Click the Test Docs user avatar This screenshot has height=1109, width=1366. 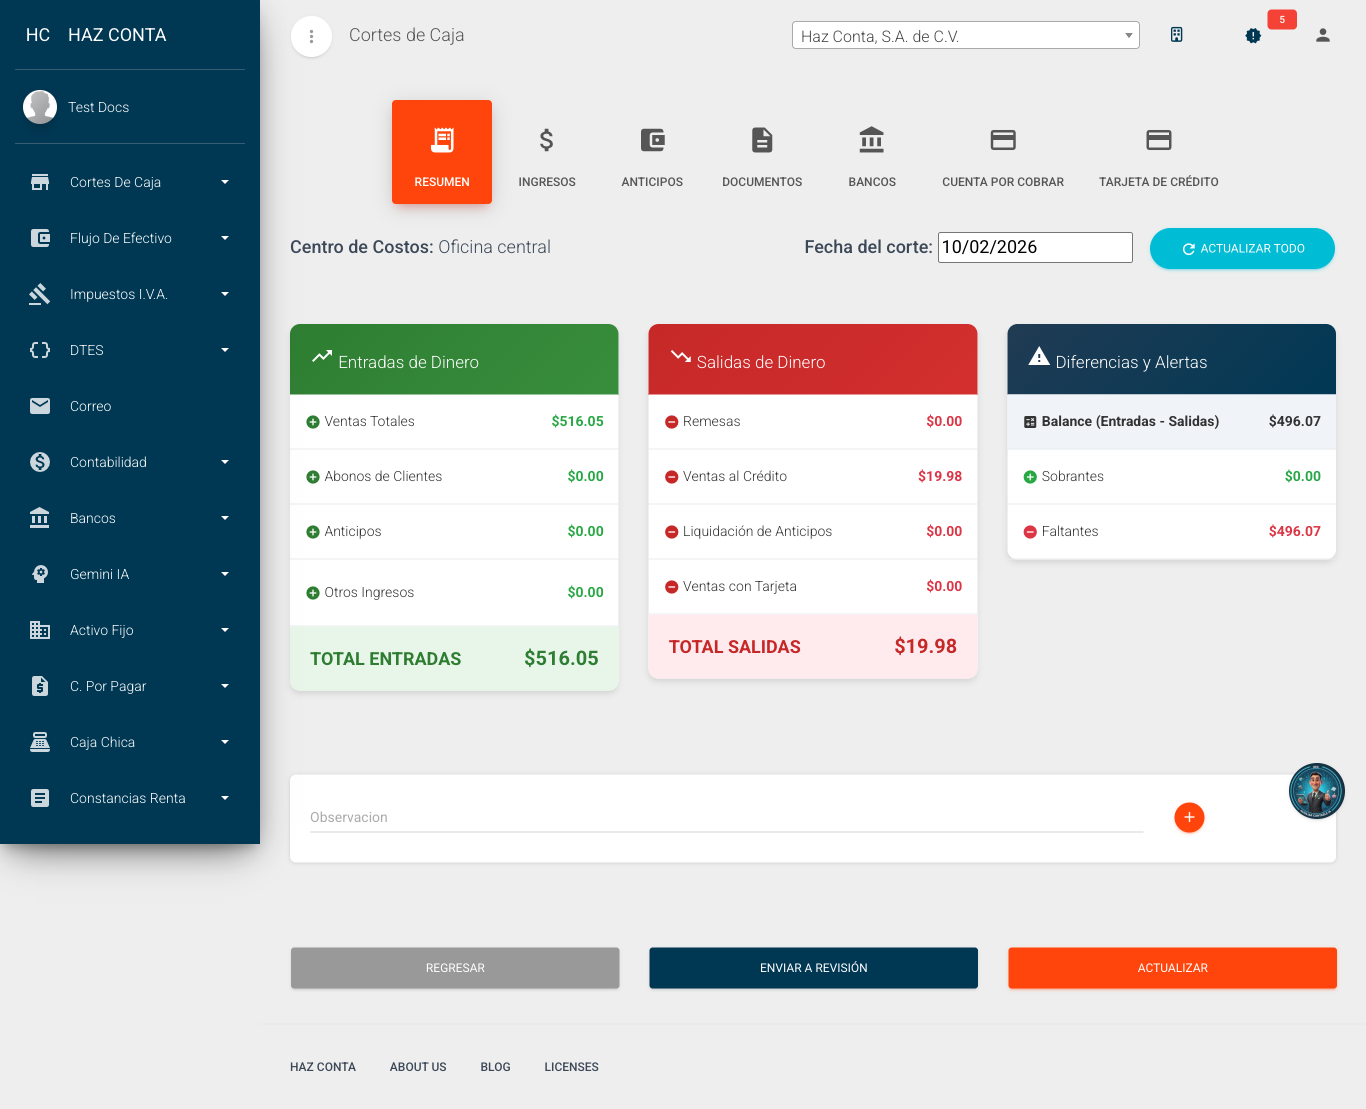click(x=40, y=107)
